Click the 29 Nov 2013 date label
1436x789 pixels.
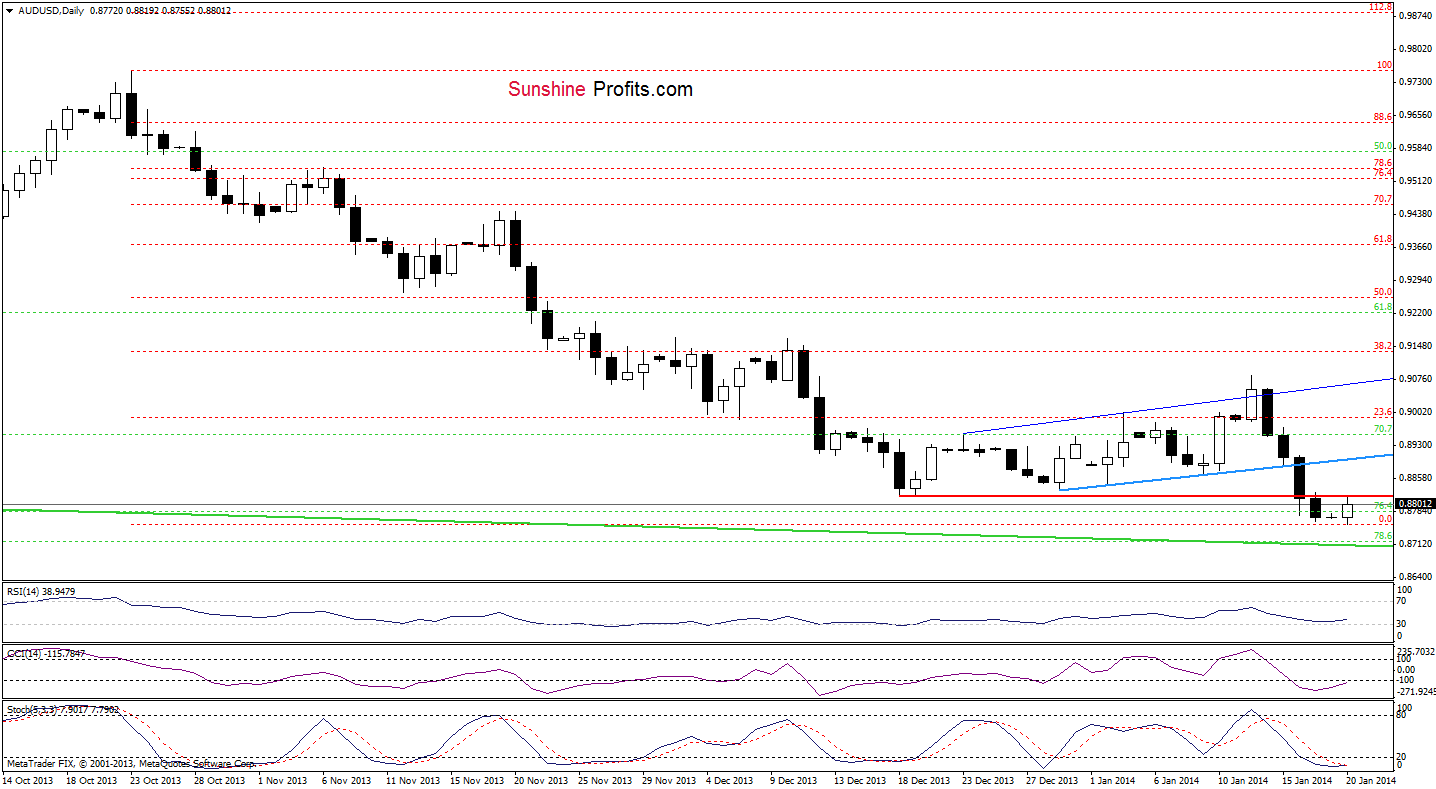tap(667, 780)
